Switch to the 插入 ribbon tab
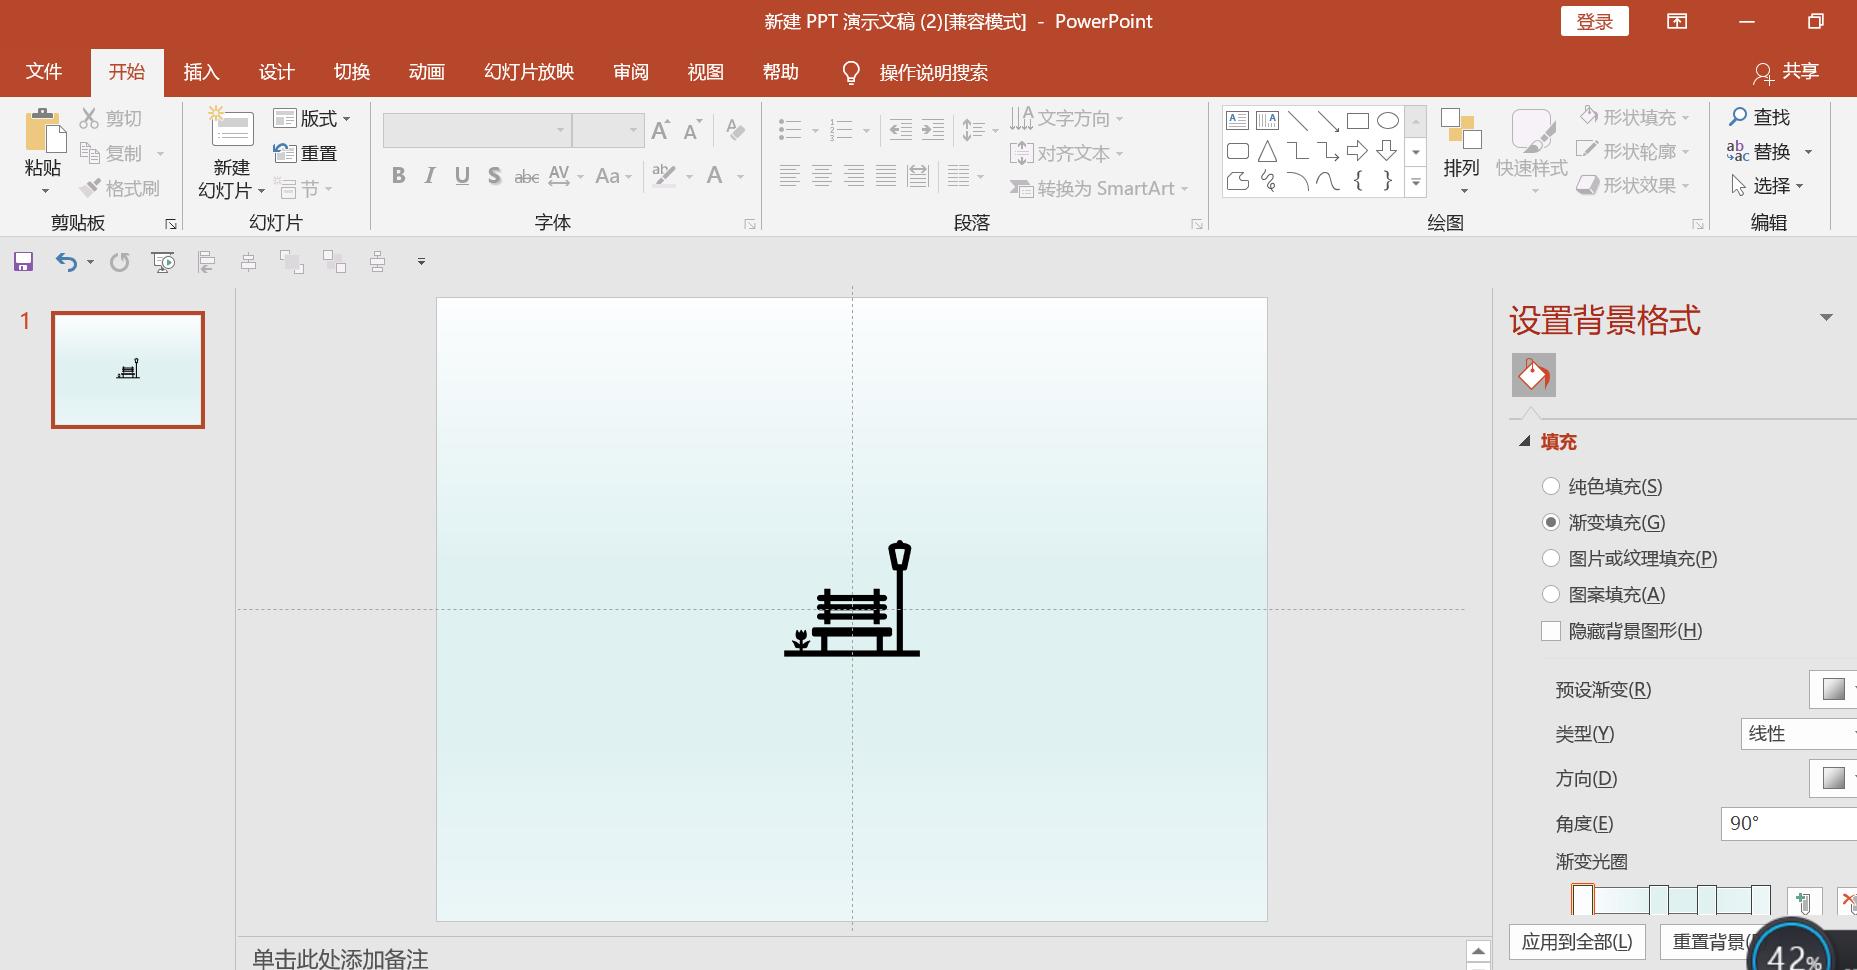 (201, 71)
